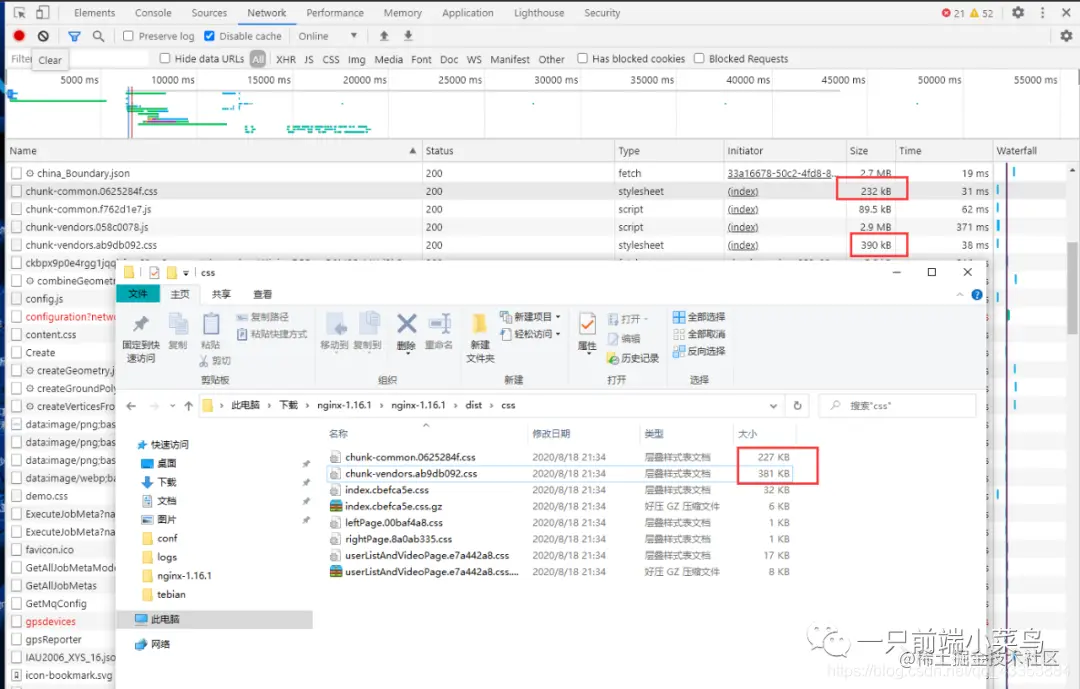The image size is (1080, 689).
Task: Click the red error count indicator
Action: coord(953,13)
